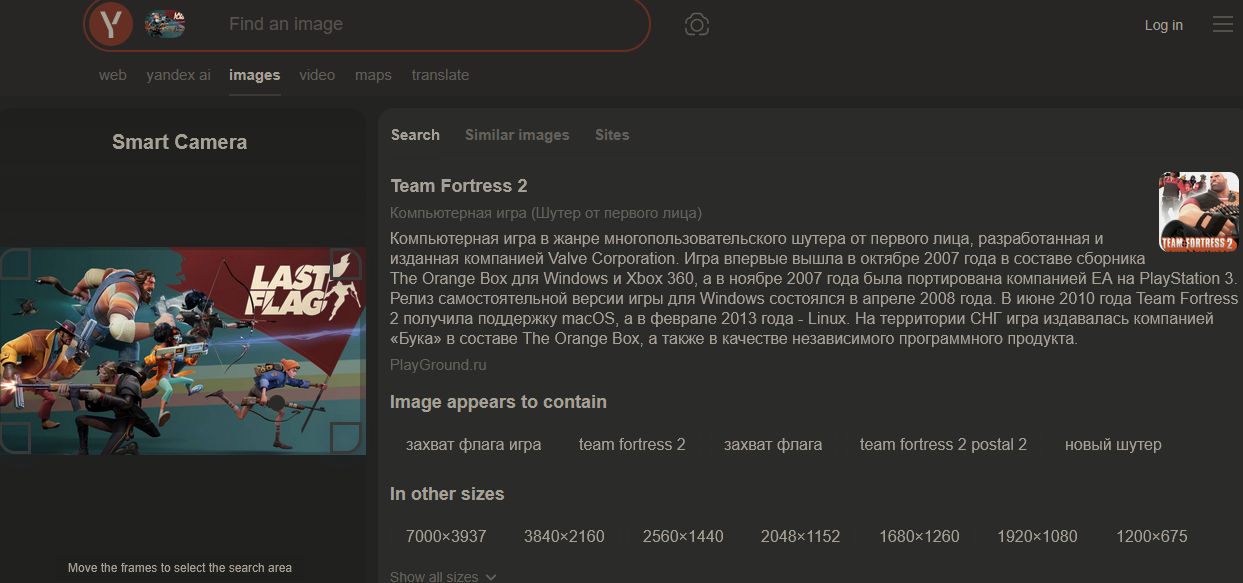Click the uploaded image thumbnail in search bar

tap(165, 25)
